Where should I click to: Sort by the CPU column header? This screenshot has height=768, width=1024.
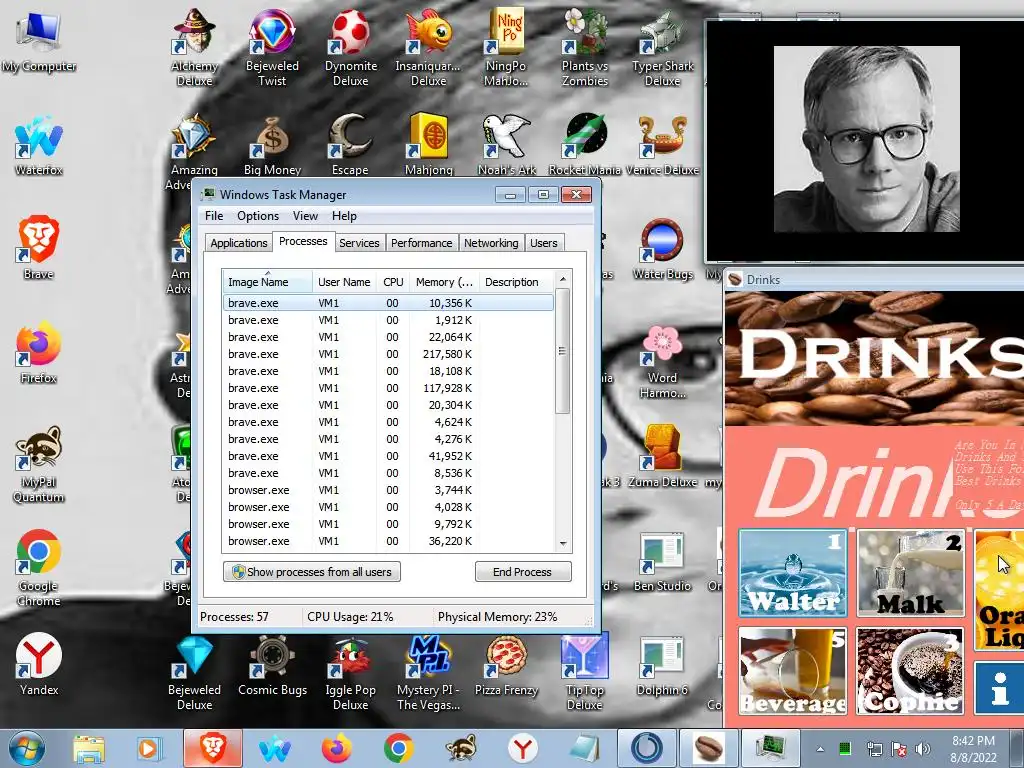[x=393, y=282]
